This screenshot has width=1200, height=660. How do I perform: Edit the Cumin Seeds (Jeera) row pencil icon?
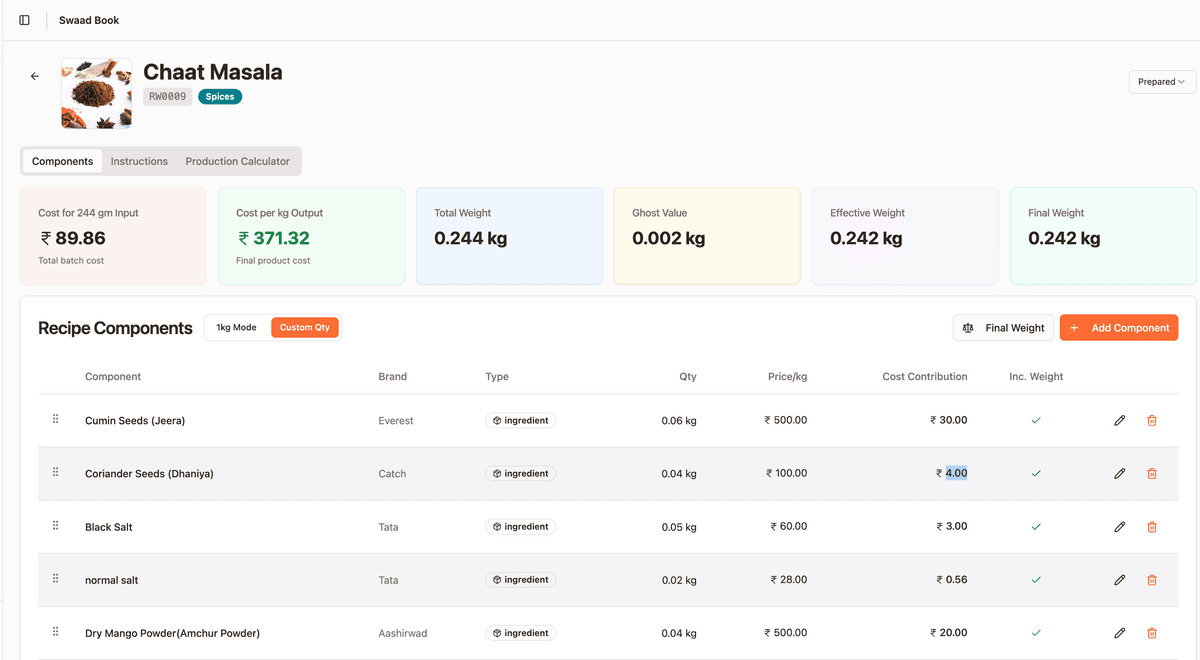pyautogui.click(x=1120, y=421)
